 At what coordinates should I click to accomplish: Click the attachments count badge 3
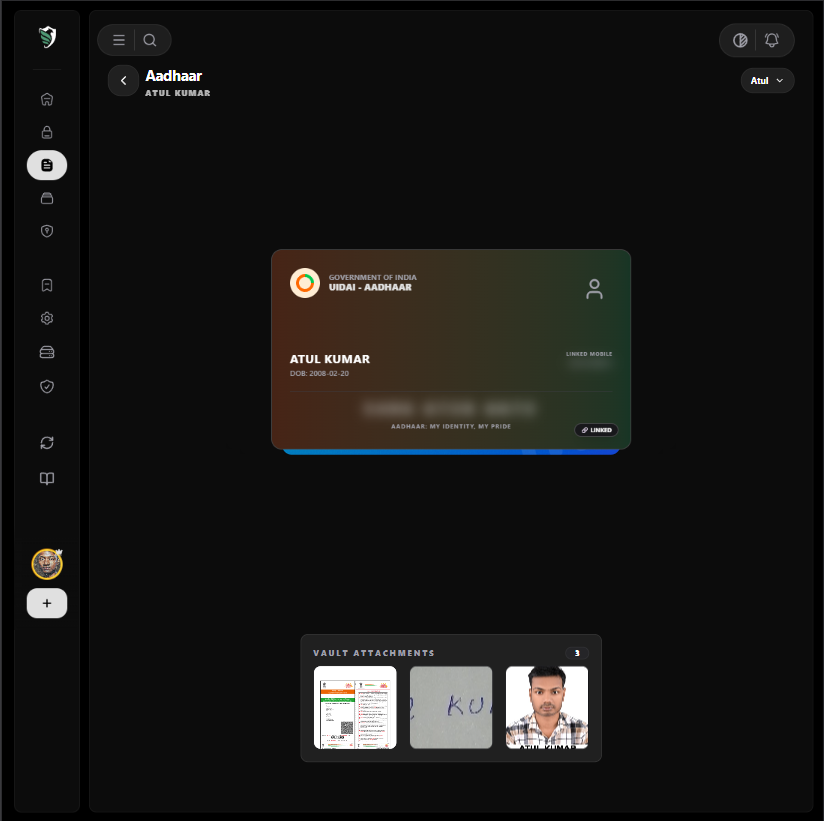(577, 653)
